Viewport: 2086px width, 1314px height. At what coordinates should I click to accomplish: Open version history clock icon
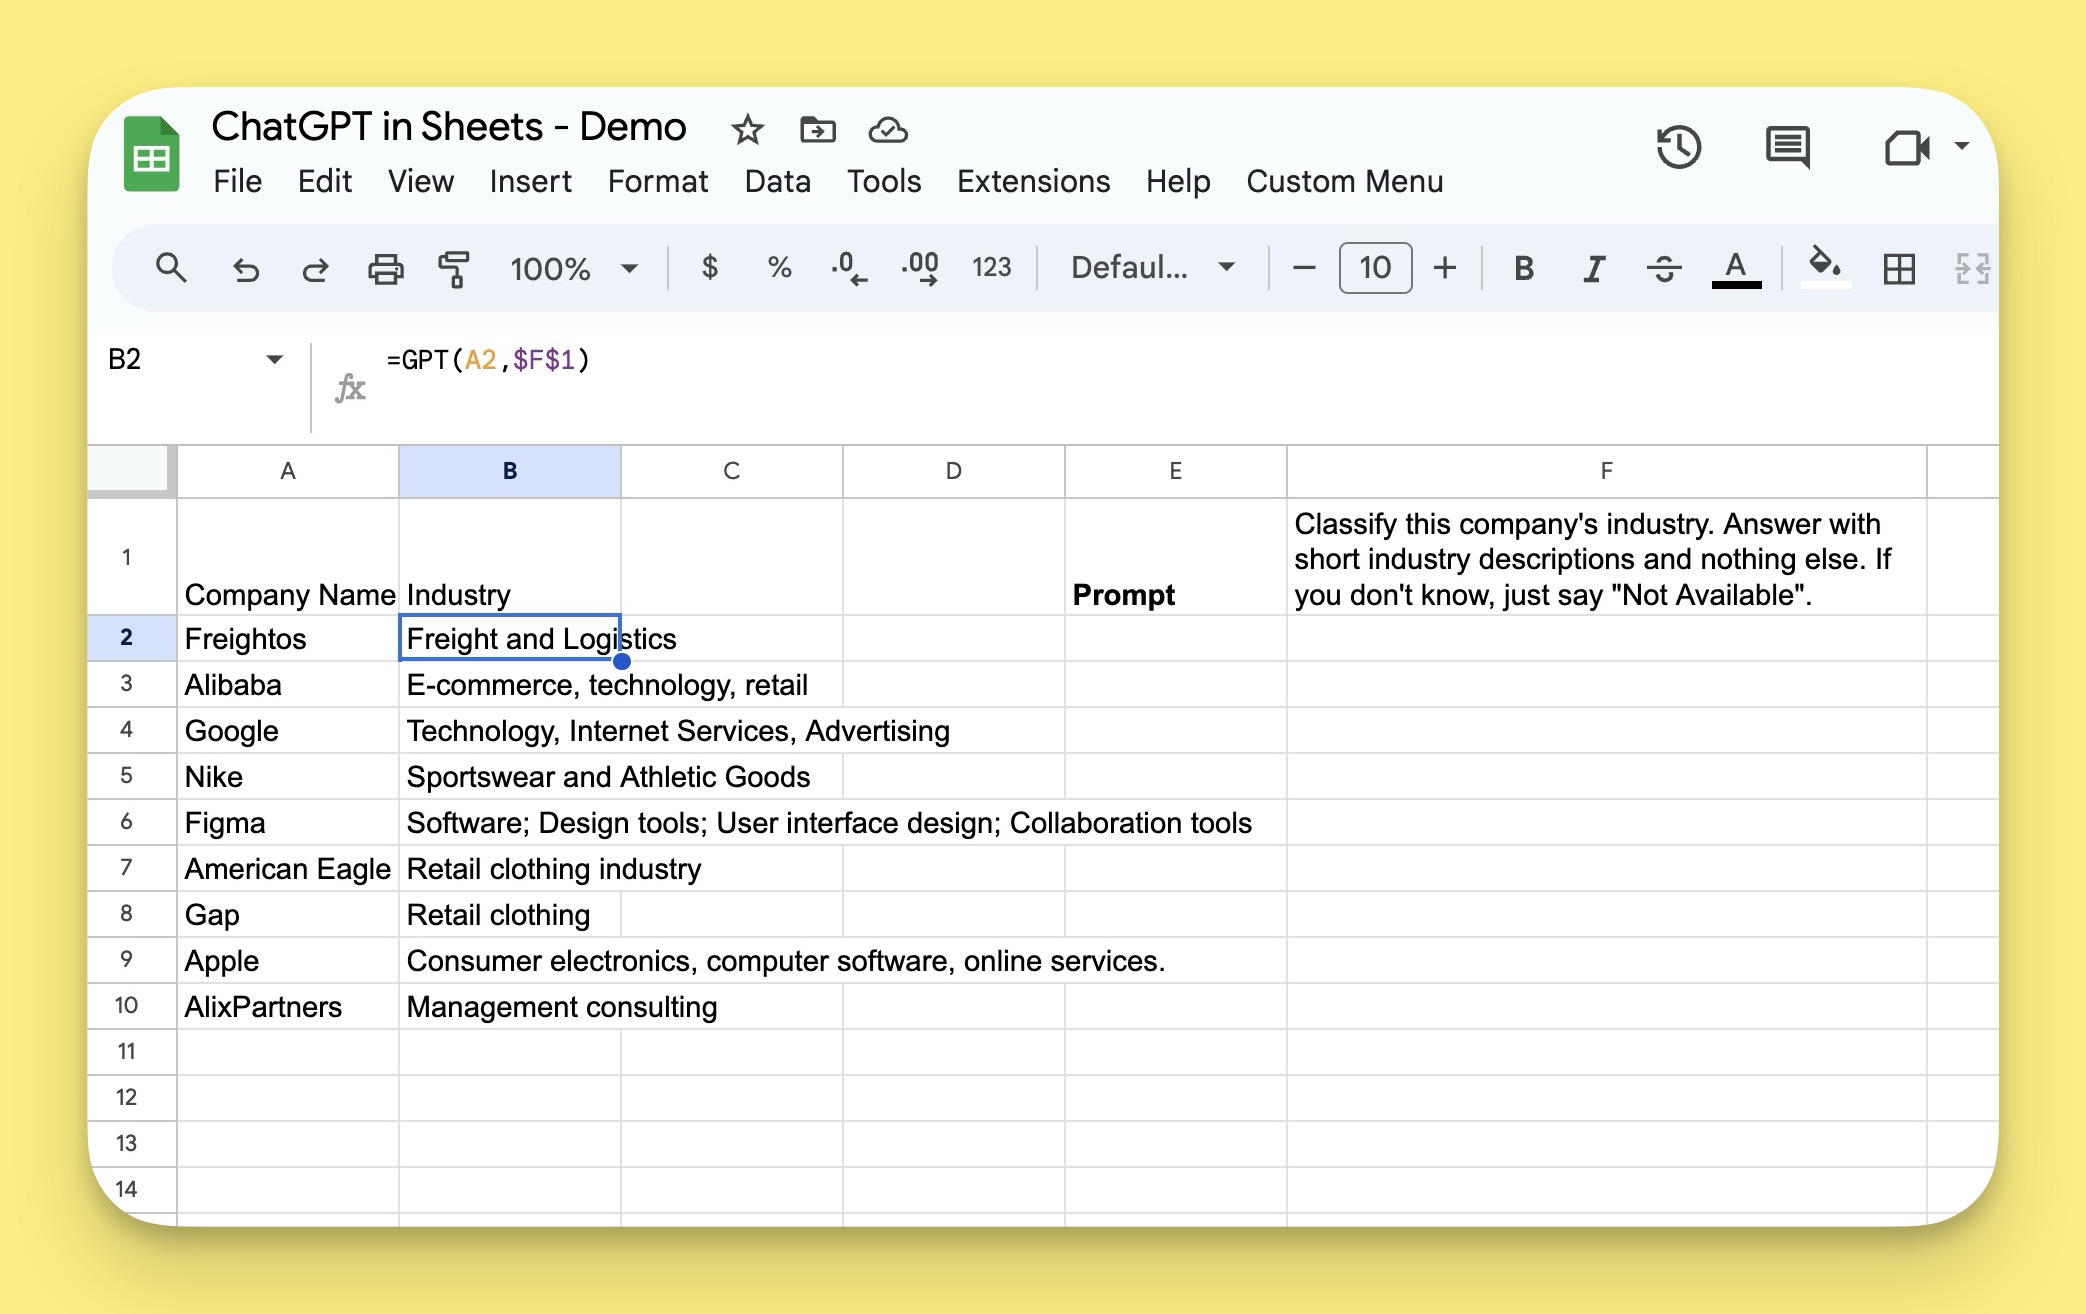pos(1679,147)
